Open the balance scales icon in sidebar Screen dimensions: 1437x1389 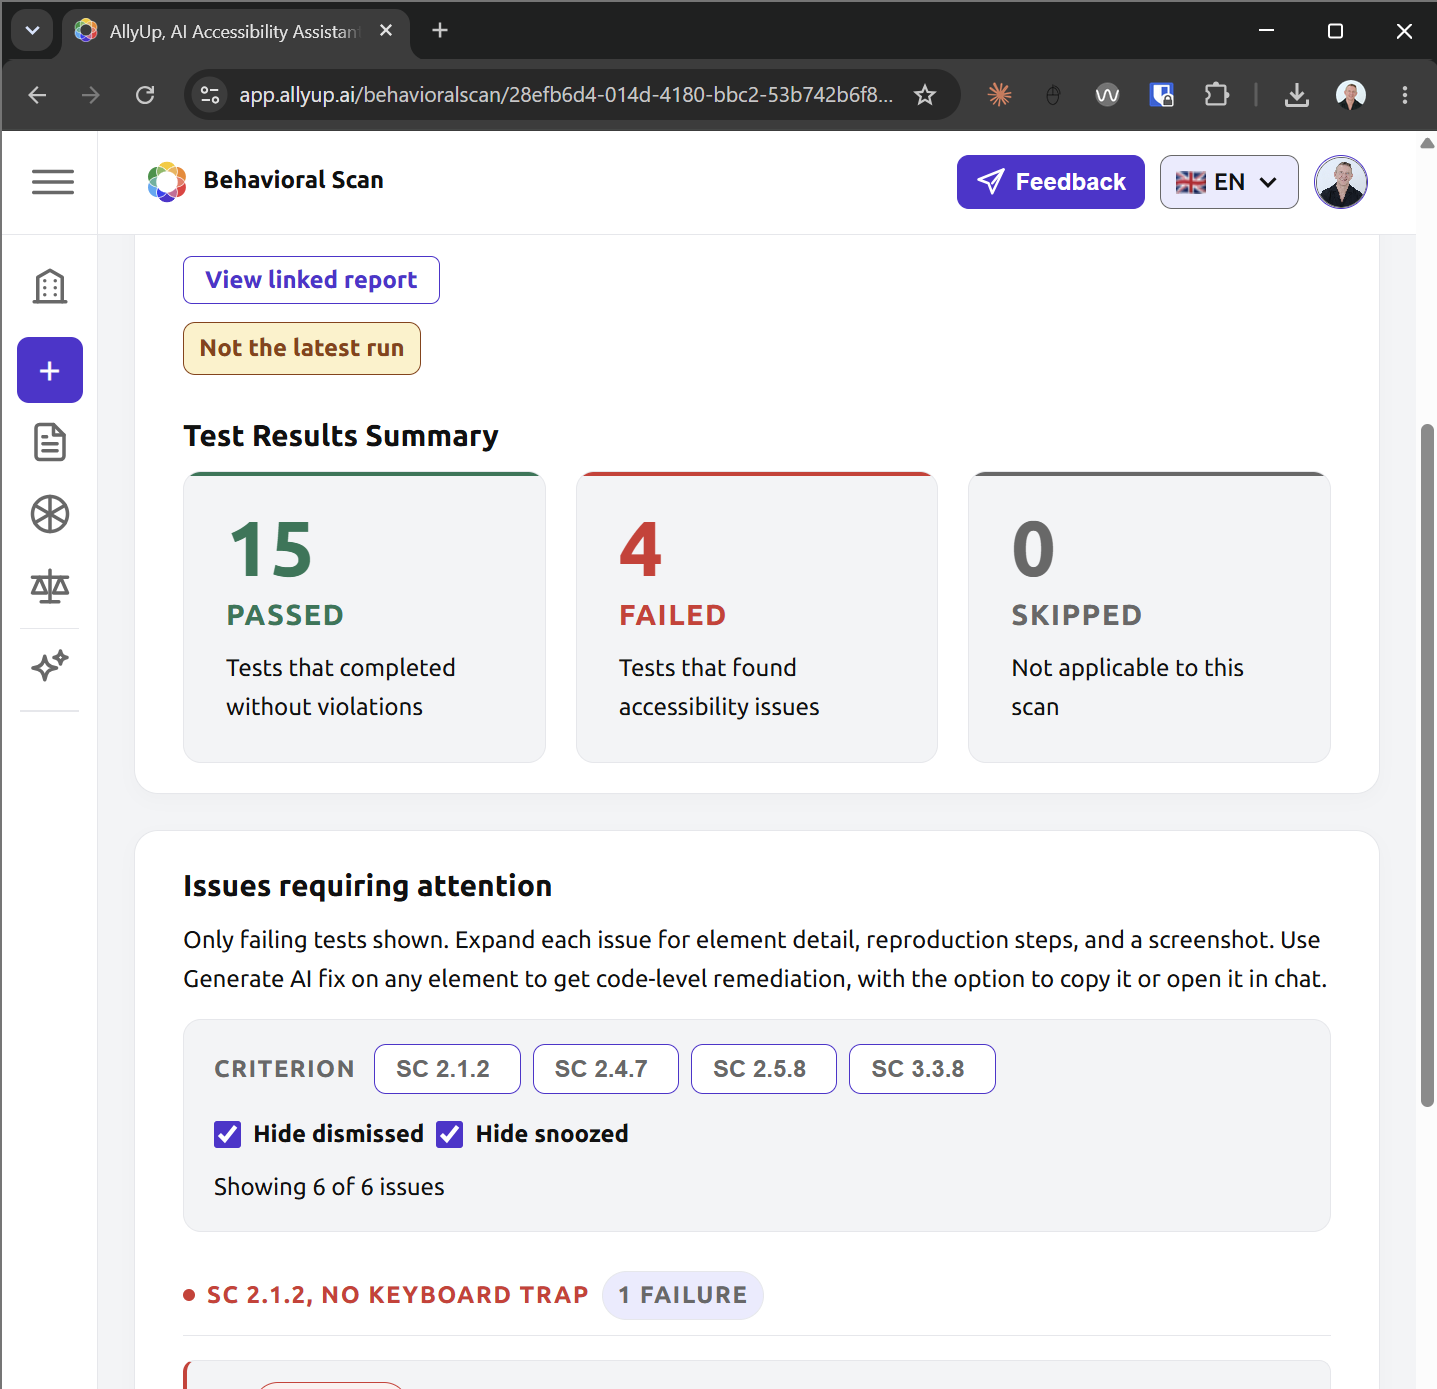point(50,587)
